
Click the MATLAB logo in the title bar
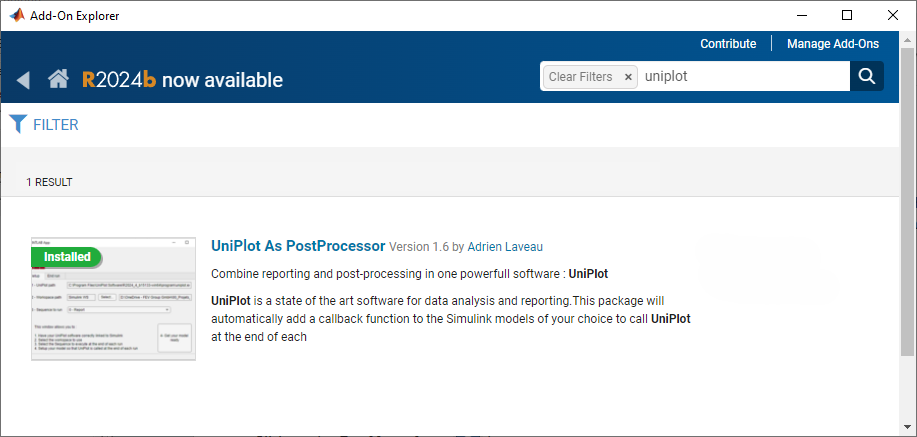[x=15, y=15]
